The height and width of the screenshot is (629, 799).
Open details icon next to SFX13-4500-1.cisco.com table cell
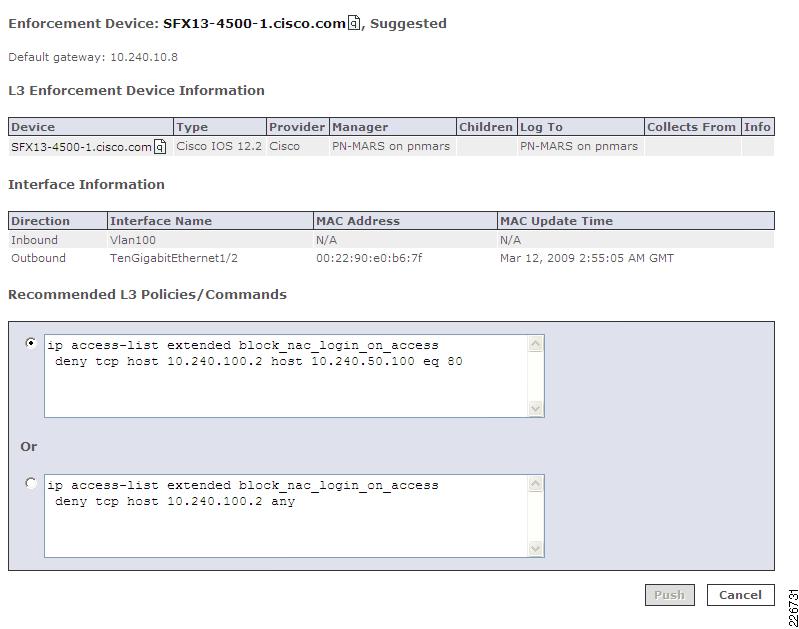[160, 147]
